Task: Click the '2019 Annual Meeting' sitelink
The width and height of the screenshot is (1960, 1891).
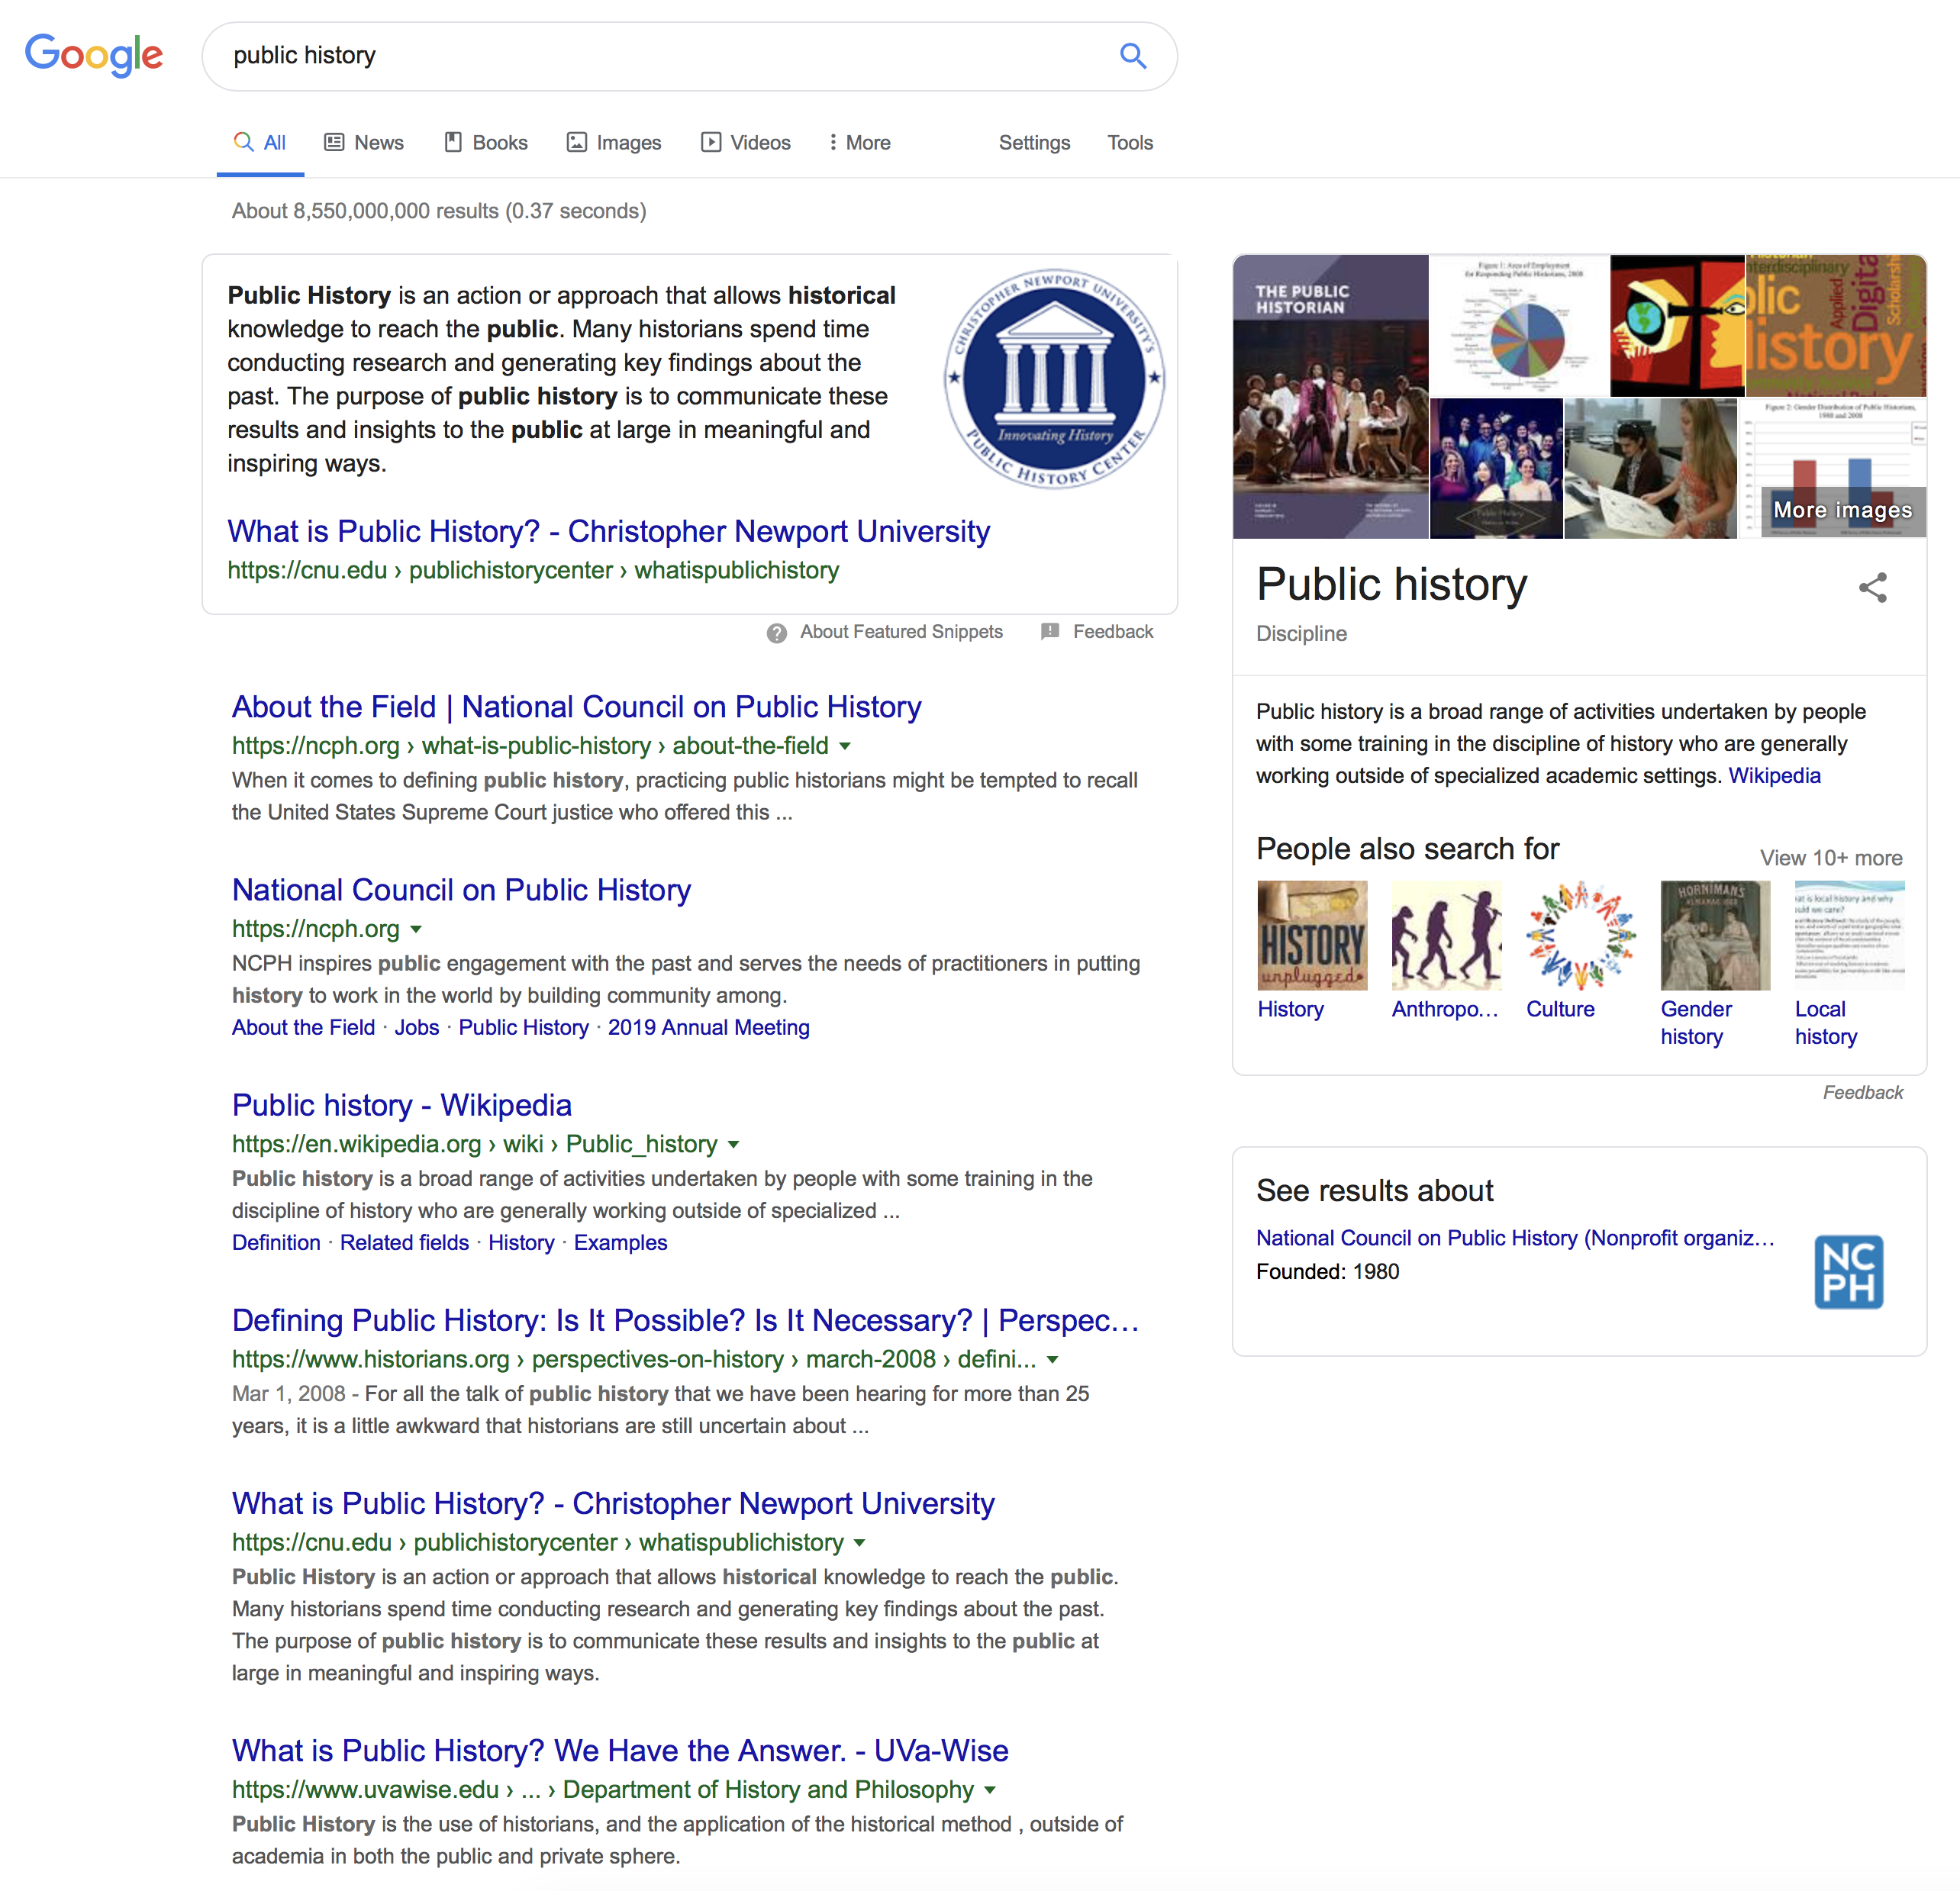Action: (x=708, y=1027)
